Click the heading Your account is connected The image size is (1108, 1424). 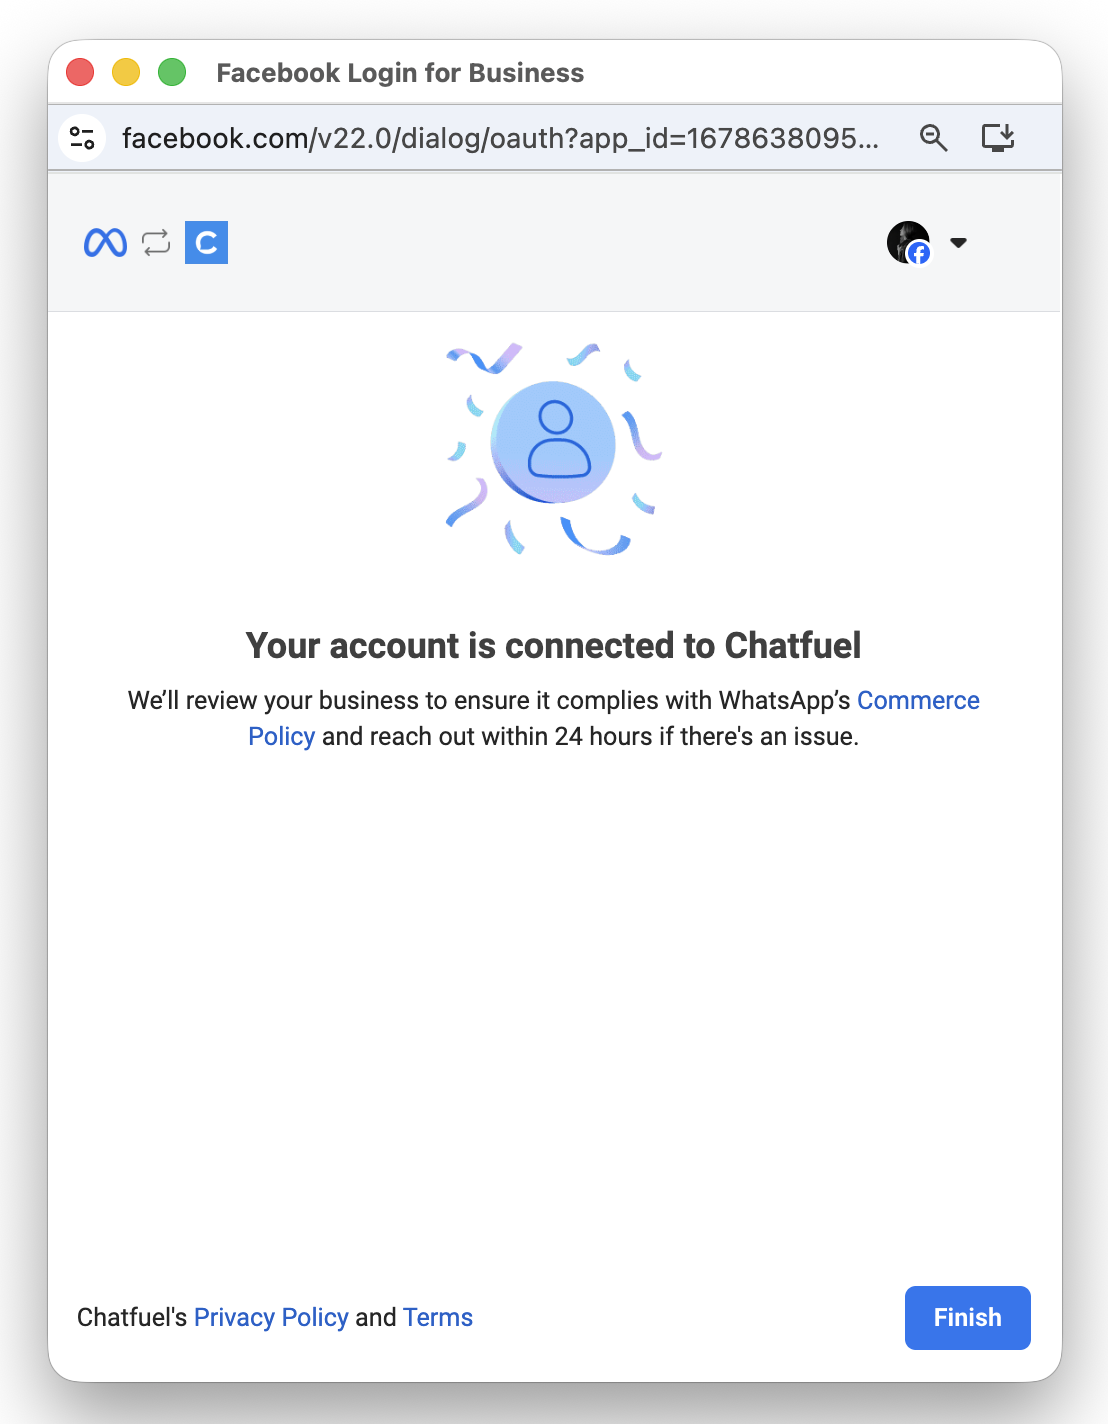(x=553, y=646)
